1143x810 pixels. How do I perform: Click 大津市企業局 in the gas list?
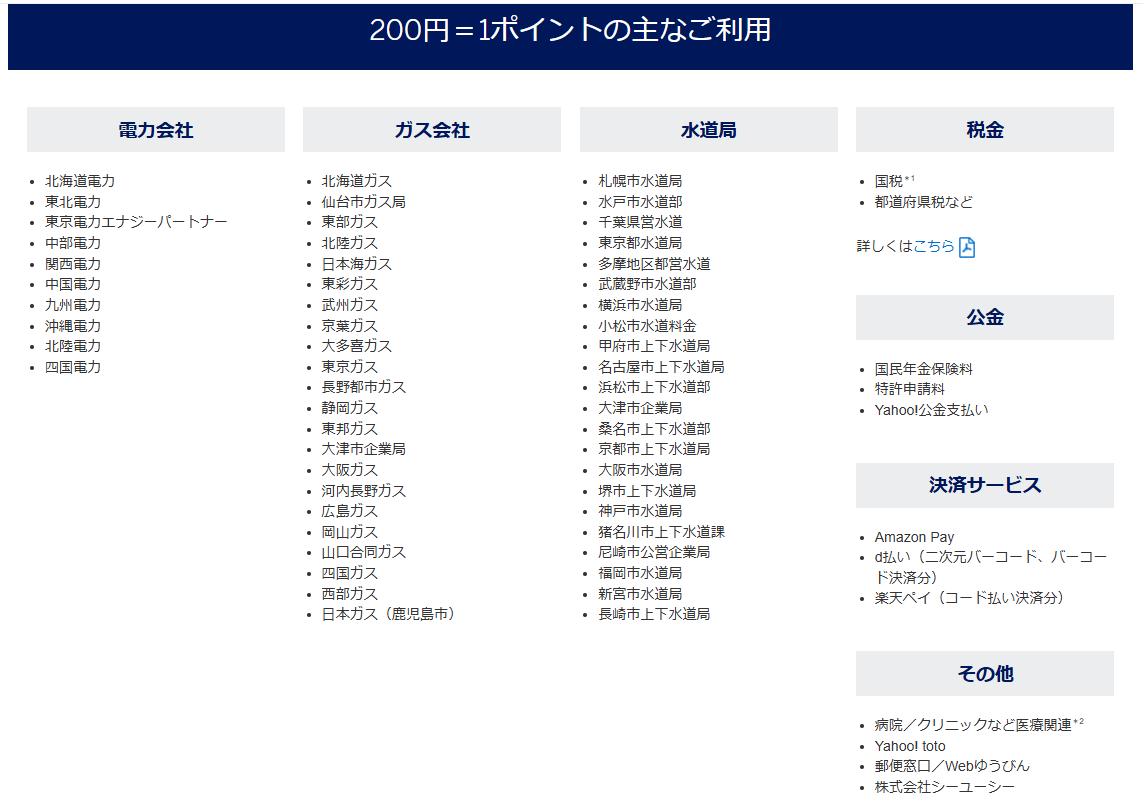click(364, 449)
